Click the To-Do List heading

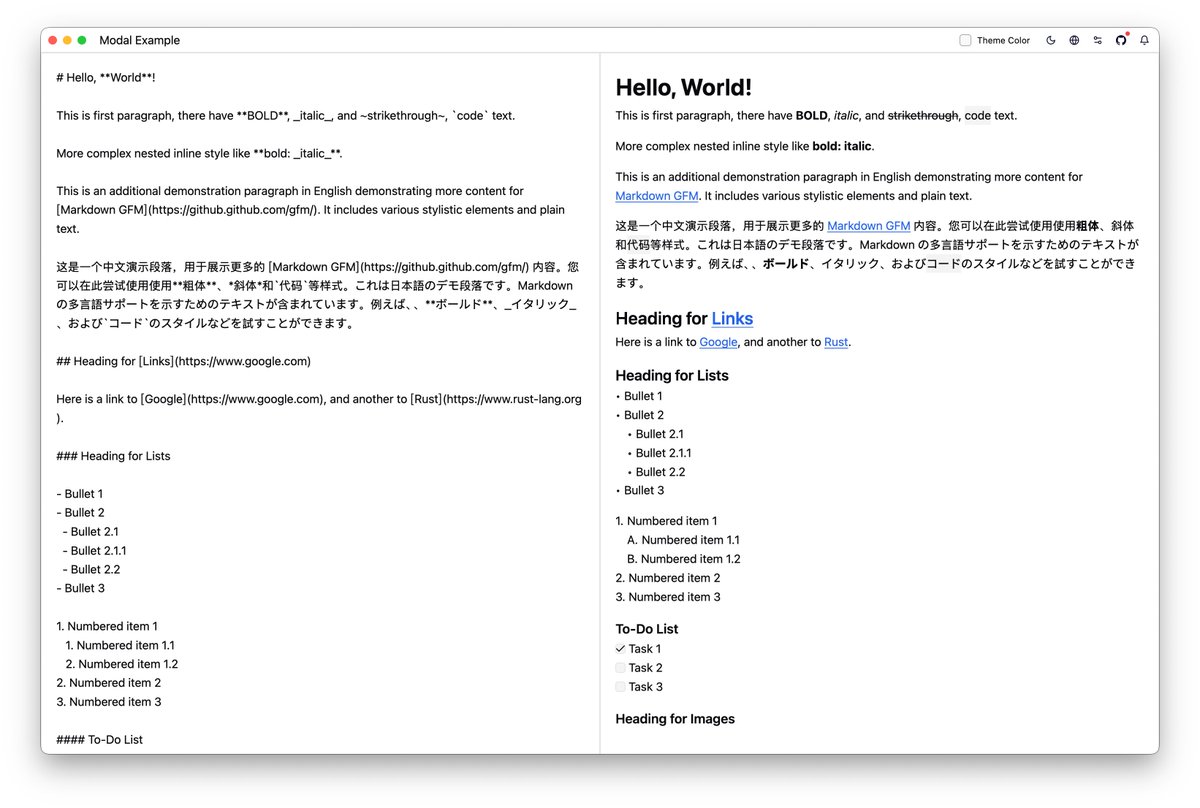coord(646,628)
